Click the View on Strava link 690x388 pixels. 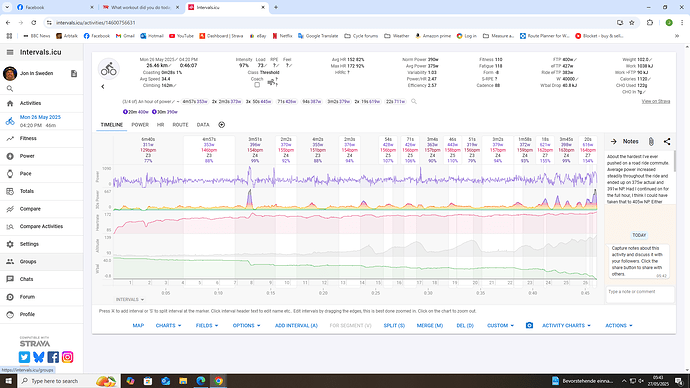[x=656, y=102]
